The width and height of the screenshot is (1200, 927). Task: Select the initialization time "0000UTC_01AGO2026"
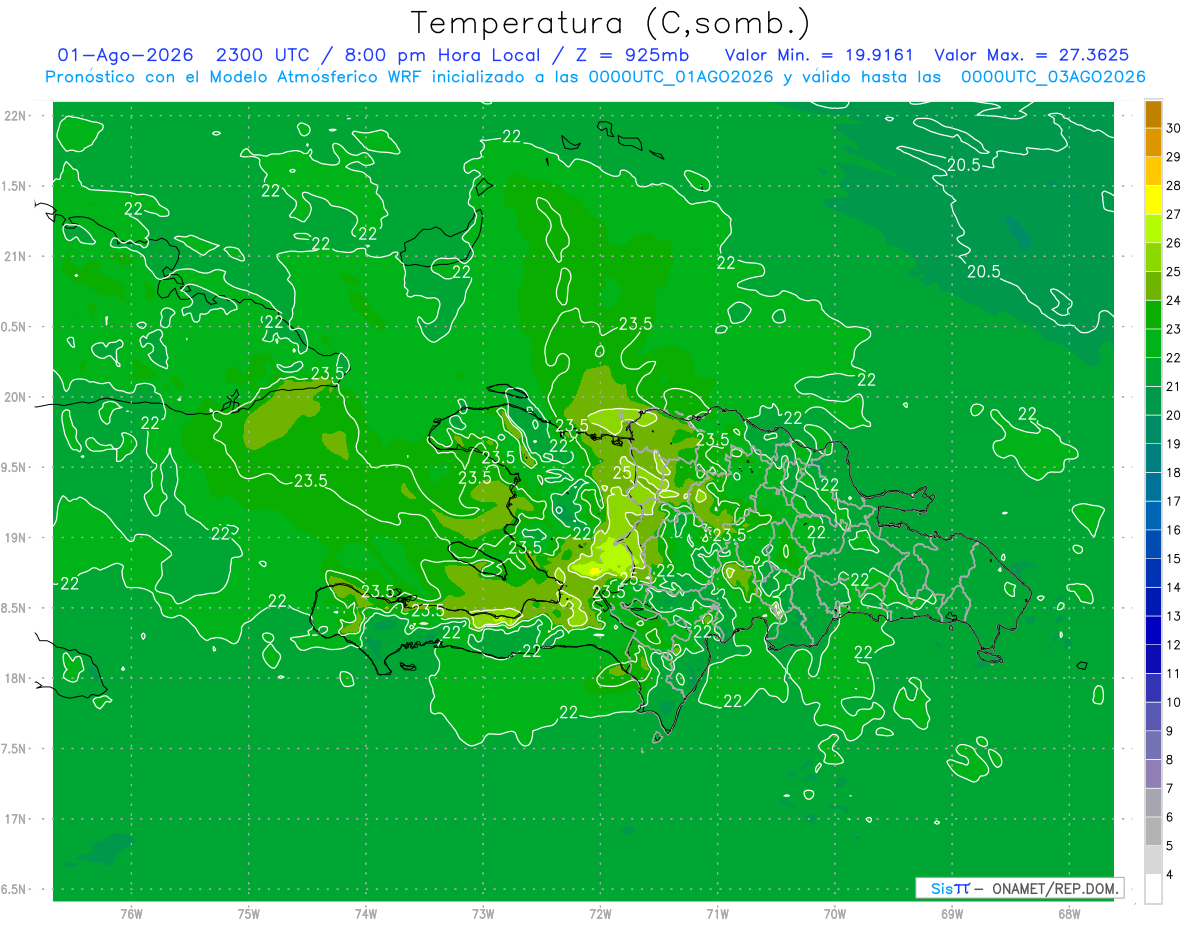[x=682, y=77]
